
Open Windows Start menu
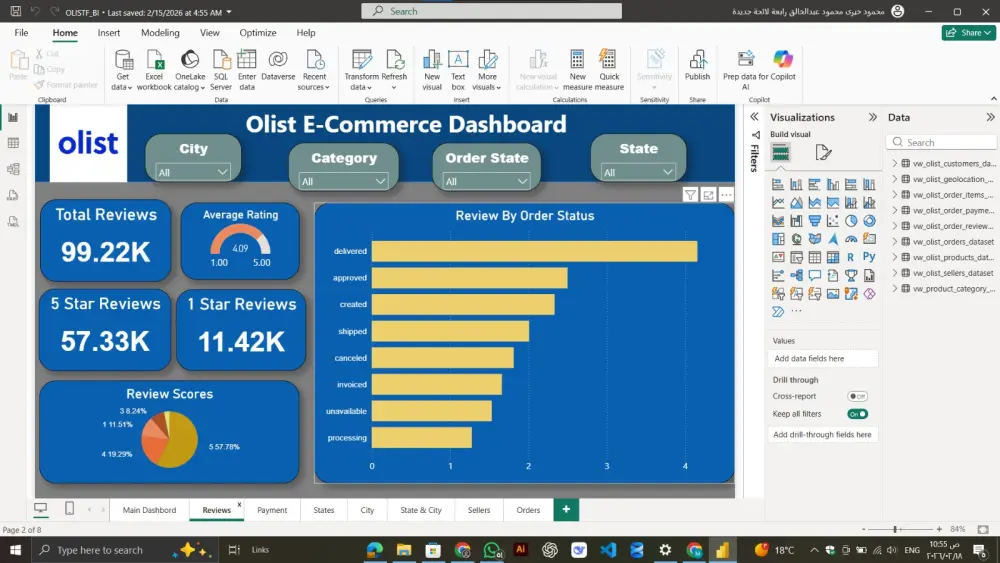click(15, 550)
